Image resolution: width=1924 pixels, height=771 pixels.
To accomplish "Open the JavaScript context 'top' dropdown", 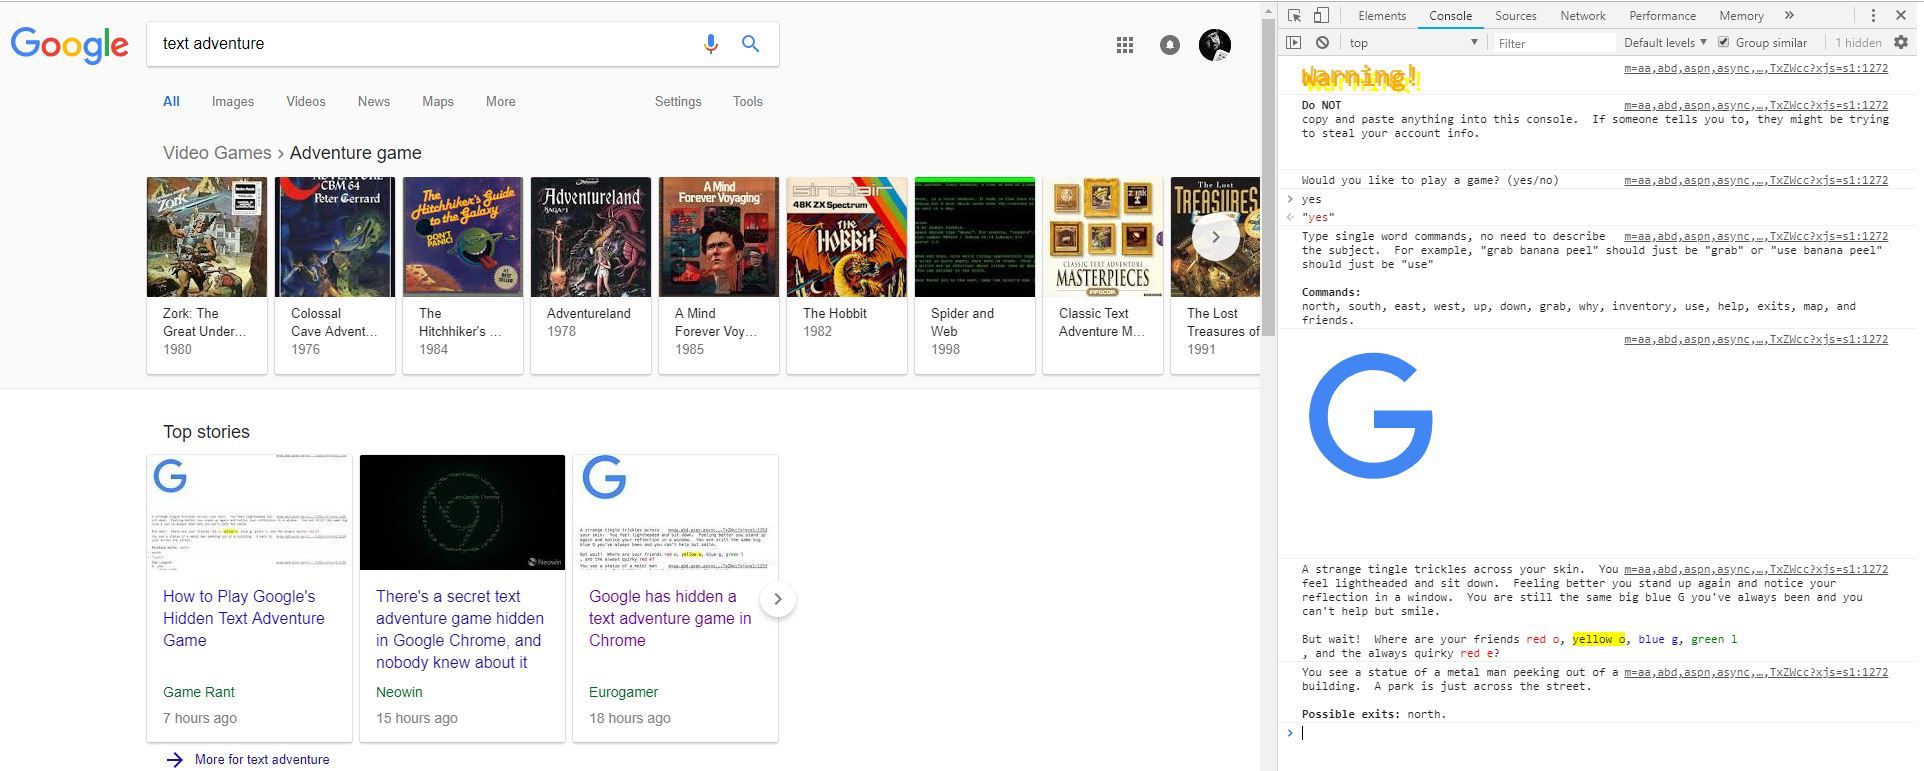I will [x=1413, y=43].
